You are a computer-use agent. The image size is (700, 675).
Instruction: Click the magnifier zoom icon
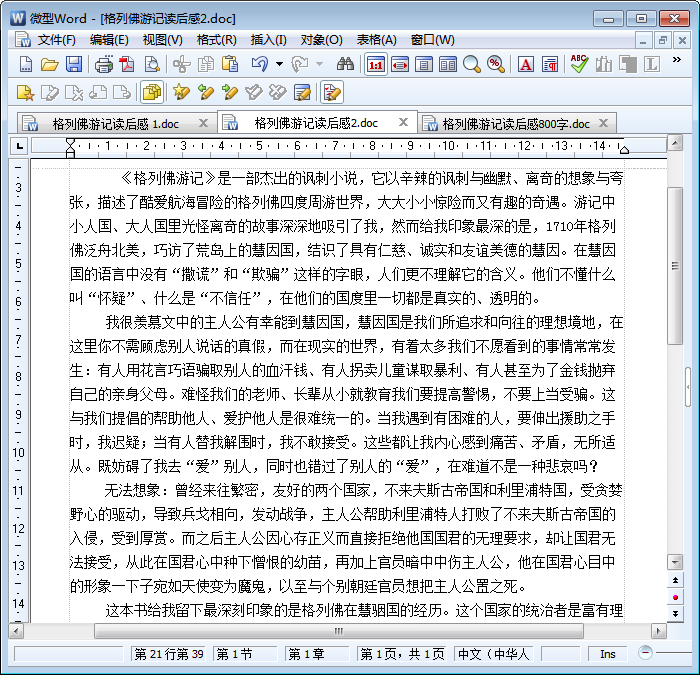[x=471, y=65]
